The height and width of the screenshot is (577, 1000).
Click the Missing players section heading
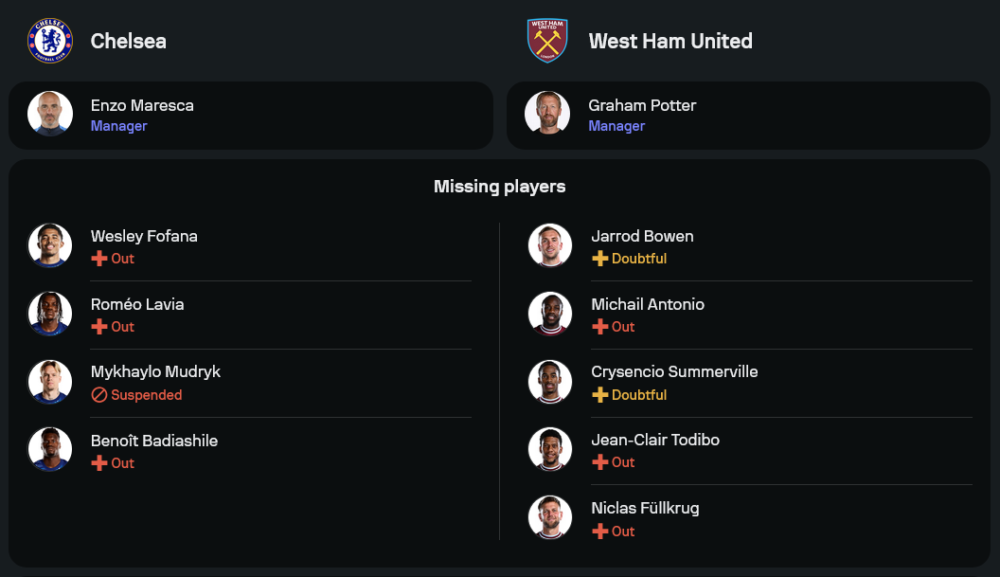coord(499,186)
